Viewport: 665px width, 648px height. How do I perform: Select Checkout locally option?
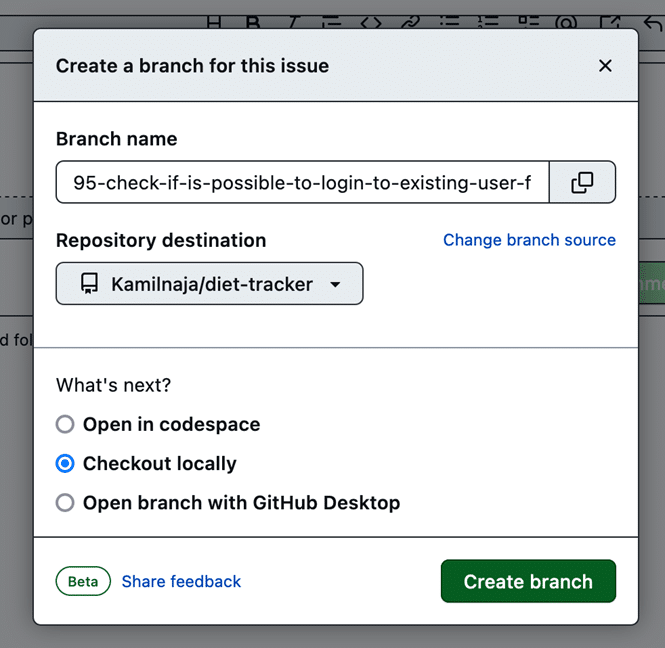pos(65,464)
